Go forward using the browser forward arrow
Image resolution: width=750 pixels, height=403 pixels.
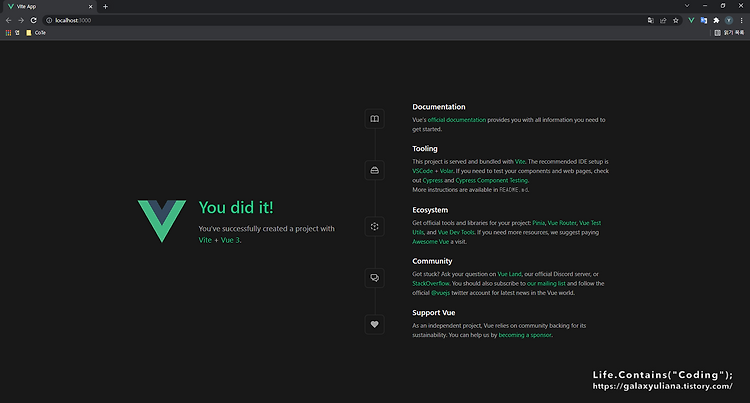coord(21,20)
